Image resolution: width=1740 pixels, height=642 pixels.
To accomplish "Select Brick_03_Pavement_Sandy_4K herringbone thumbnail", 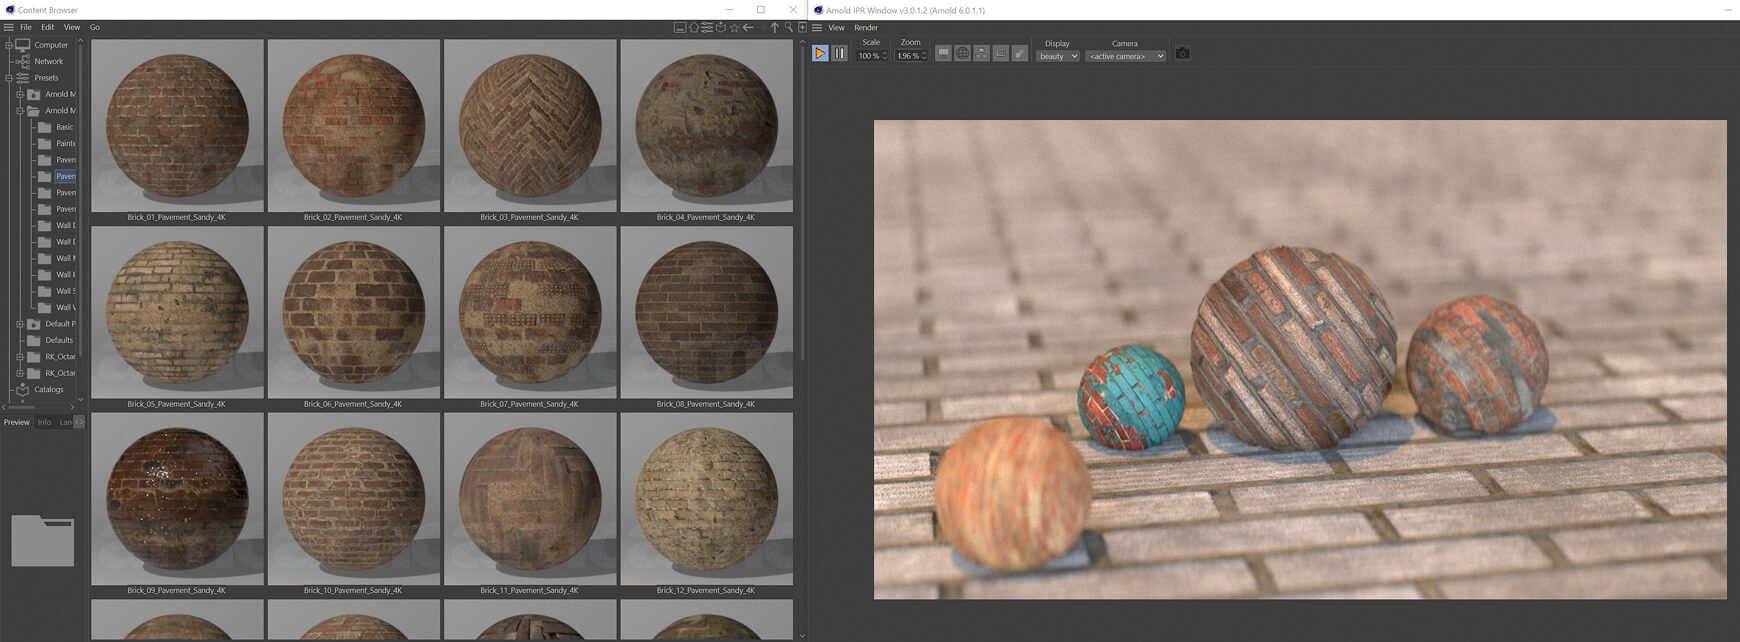I will (530, 125).
